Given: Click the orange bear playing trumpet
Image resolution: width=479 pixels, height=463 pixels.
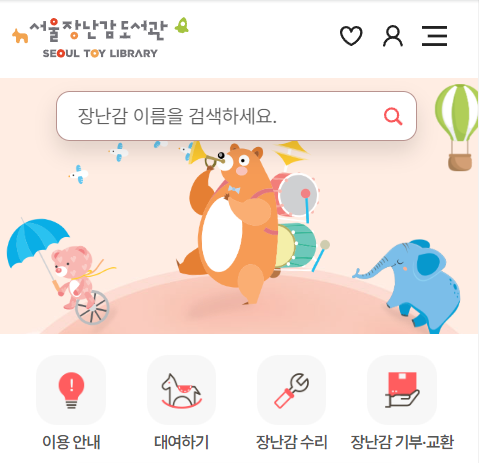Looking at the screenshot, I should click(x=235, y=223).
